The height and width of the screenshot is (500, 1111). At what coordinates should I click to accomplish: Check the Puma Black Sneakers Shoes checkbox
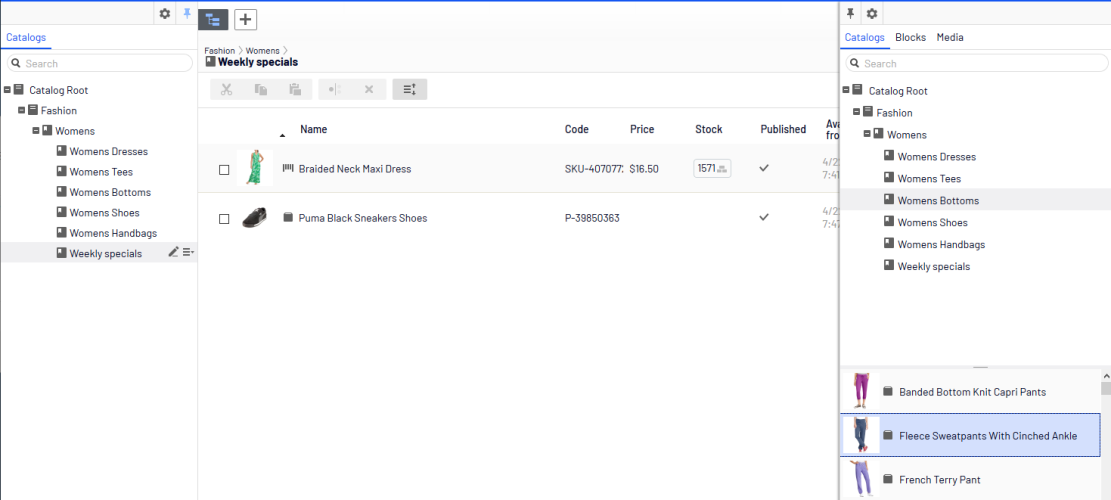point(224,219)
